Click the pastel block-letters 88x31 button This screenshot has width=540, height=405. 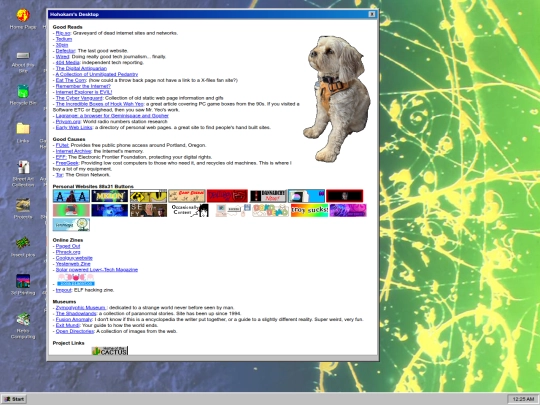pos(270,210)
